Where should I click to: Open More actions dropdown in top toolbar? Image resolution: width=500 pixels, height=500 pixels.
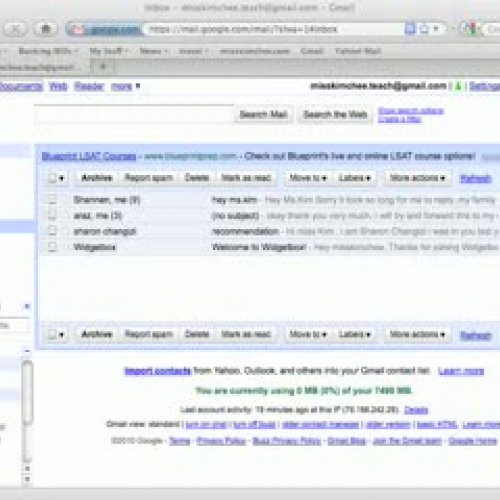click(417, 178)
